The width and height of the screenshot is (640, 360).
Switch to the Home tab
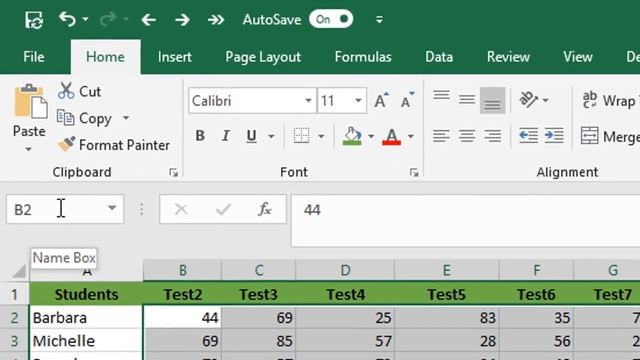[105, 57]
